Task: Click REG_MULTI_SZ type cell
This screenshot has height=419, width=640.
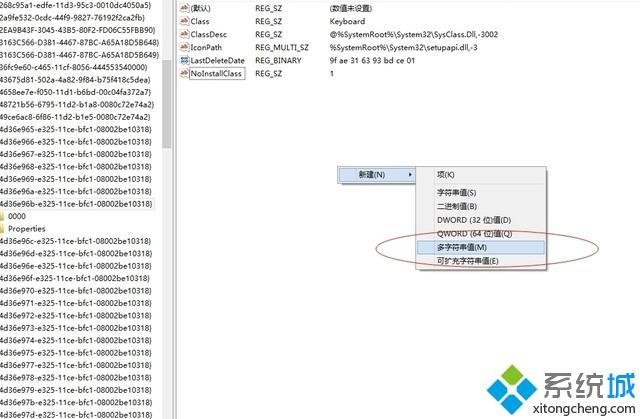Action: pyautogui.click(x=282, y=47)
